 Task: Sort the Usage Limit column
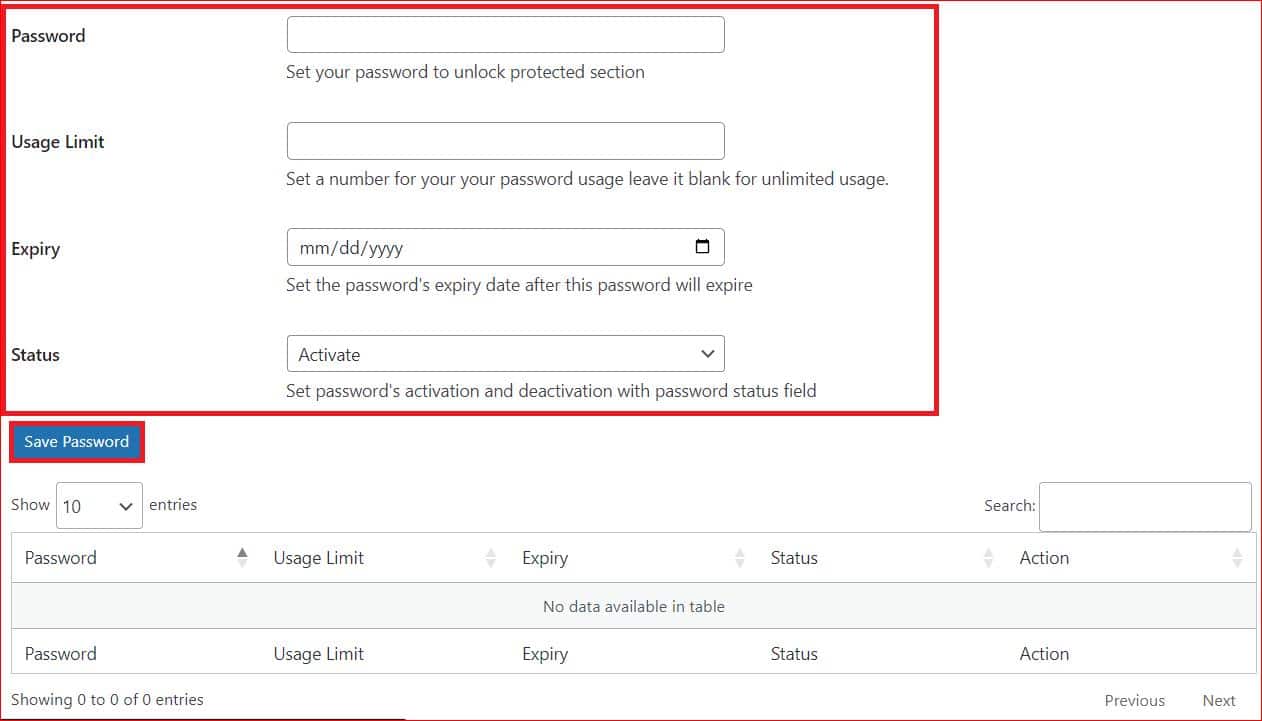[x=489, y=557]
